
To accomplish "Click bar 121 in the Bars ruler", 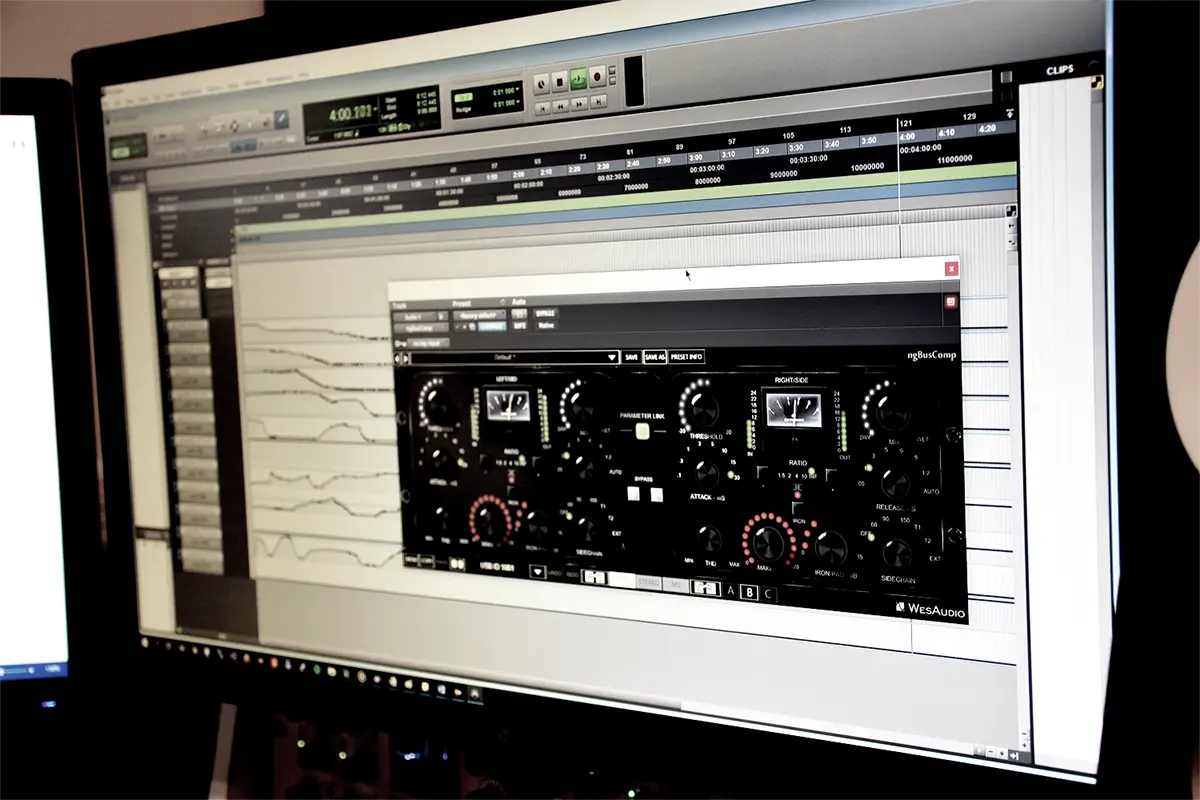I will tap(908, 122).
